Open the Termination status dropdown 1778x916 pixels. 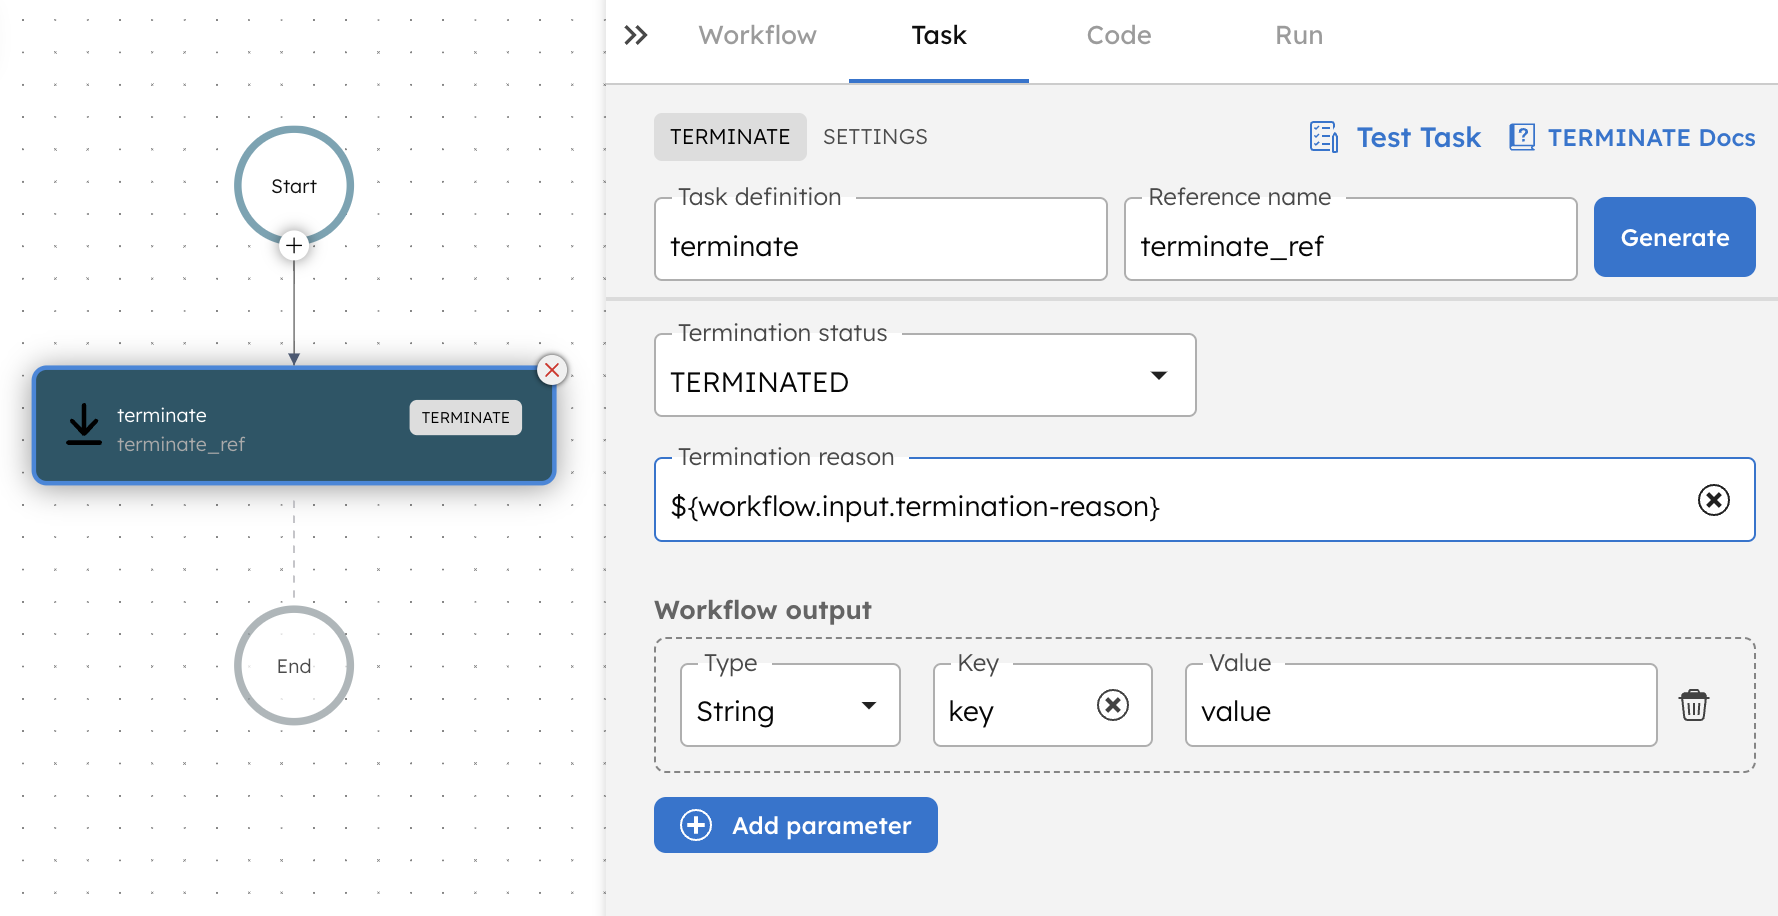pyautogui.click(x=925, y=375)
